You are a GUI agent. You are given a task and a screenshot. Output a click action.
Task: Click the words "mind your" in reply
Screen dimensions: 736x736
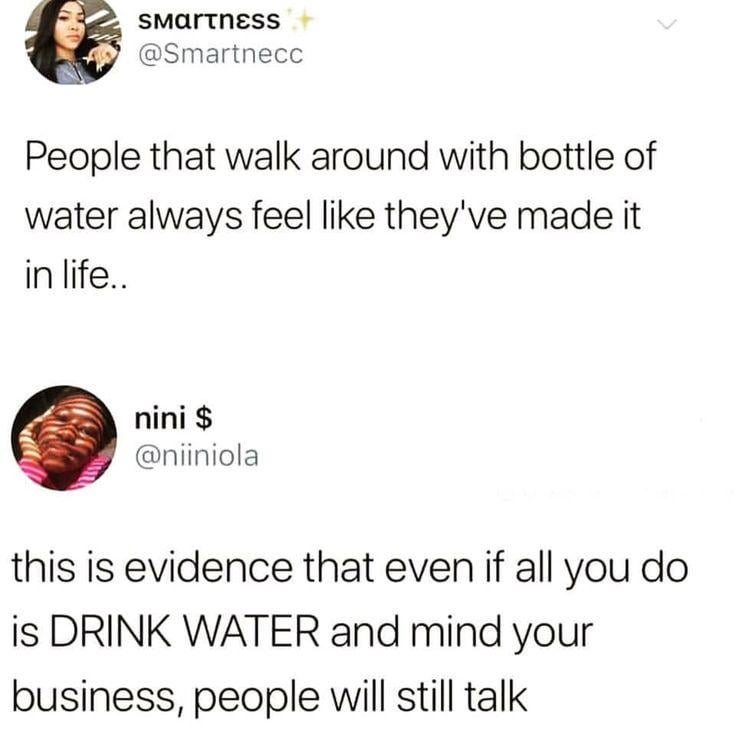[x=502, y=634]
